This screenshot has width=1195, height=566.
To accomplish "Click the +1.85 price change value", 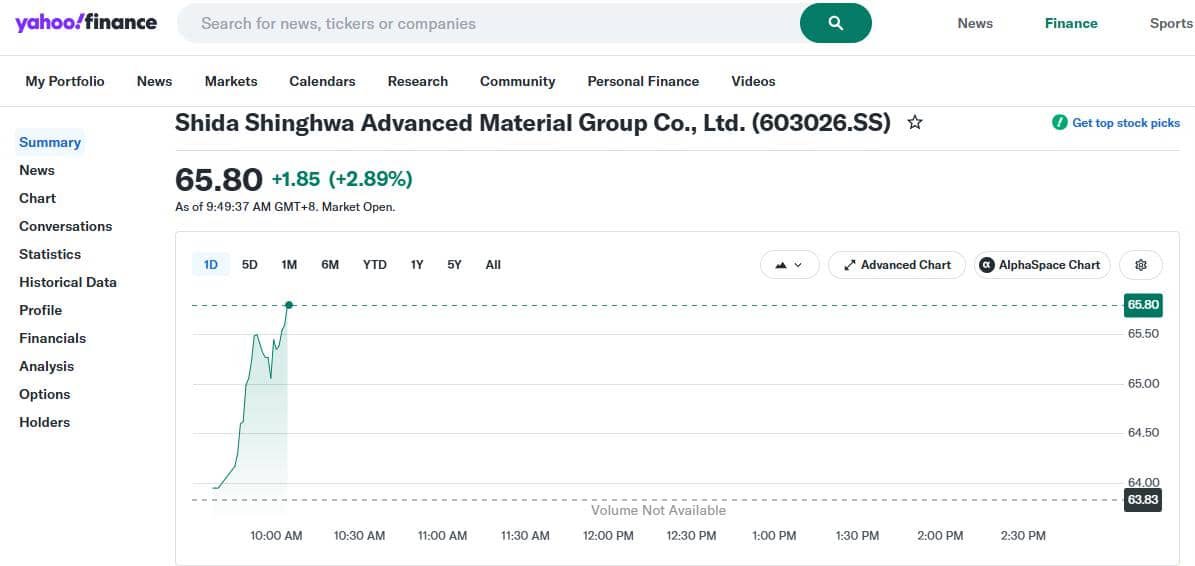I will (296, 180).
